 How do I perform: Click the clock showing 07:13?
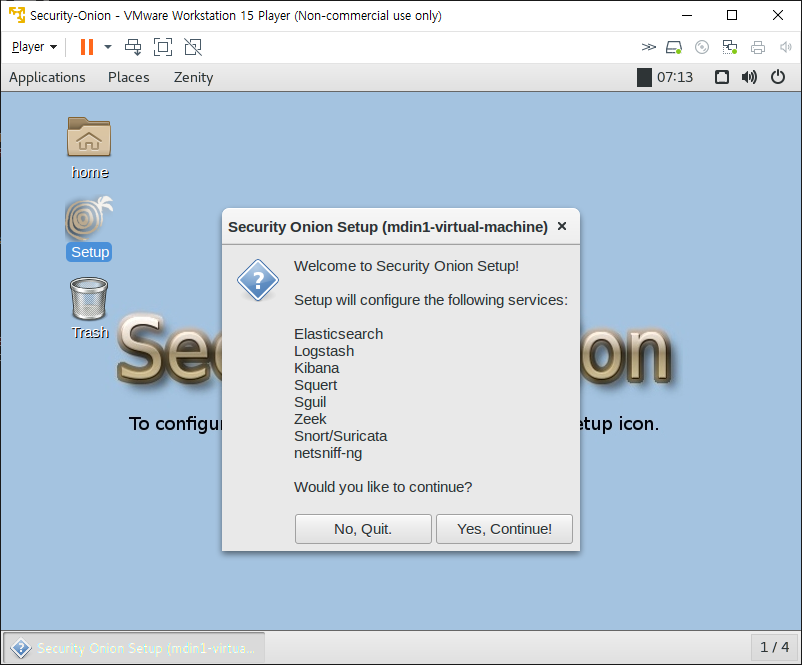675,77
